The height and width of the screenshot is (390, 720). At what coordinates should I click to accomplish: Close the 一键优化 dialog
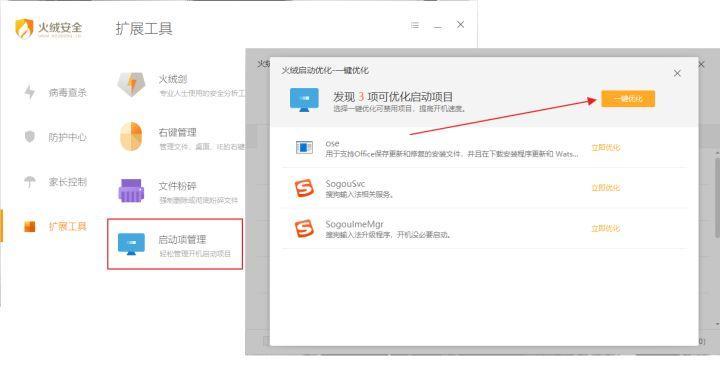(x=677, y=73)
